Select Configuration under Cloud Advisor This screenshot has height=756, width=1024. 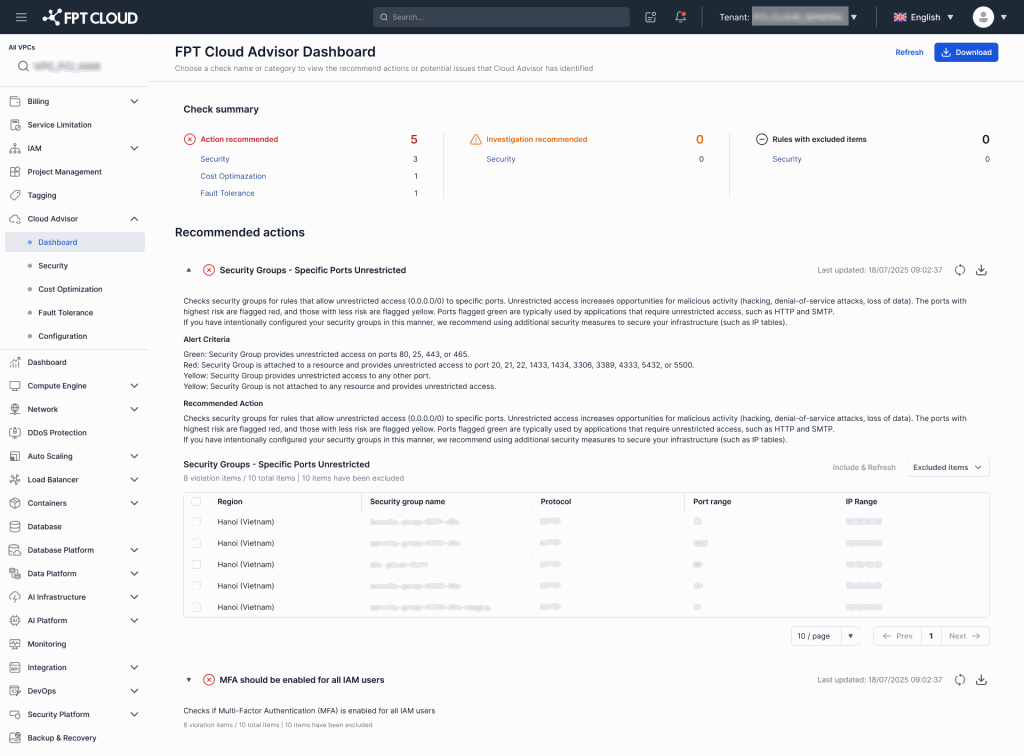point(63,336)
